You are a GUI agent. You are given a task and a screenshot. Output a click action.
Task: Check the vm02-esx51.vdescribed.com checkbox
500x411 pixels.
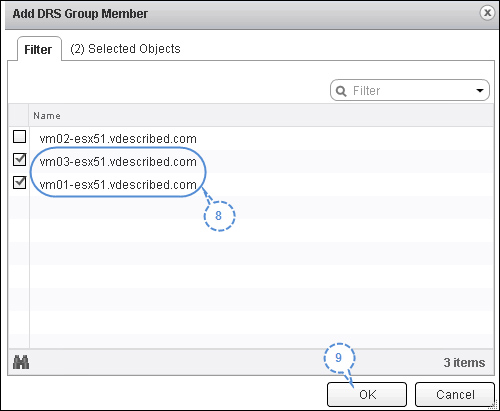click(x=19, y=137)
